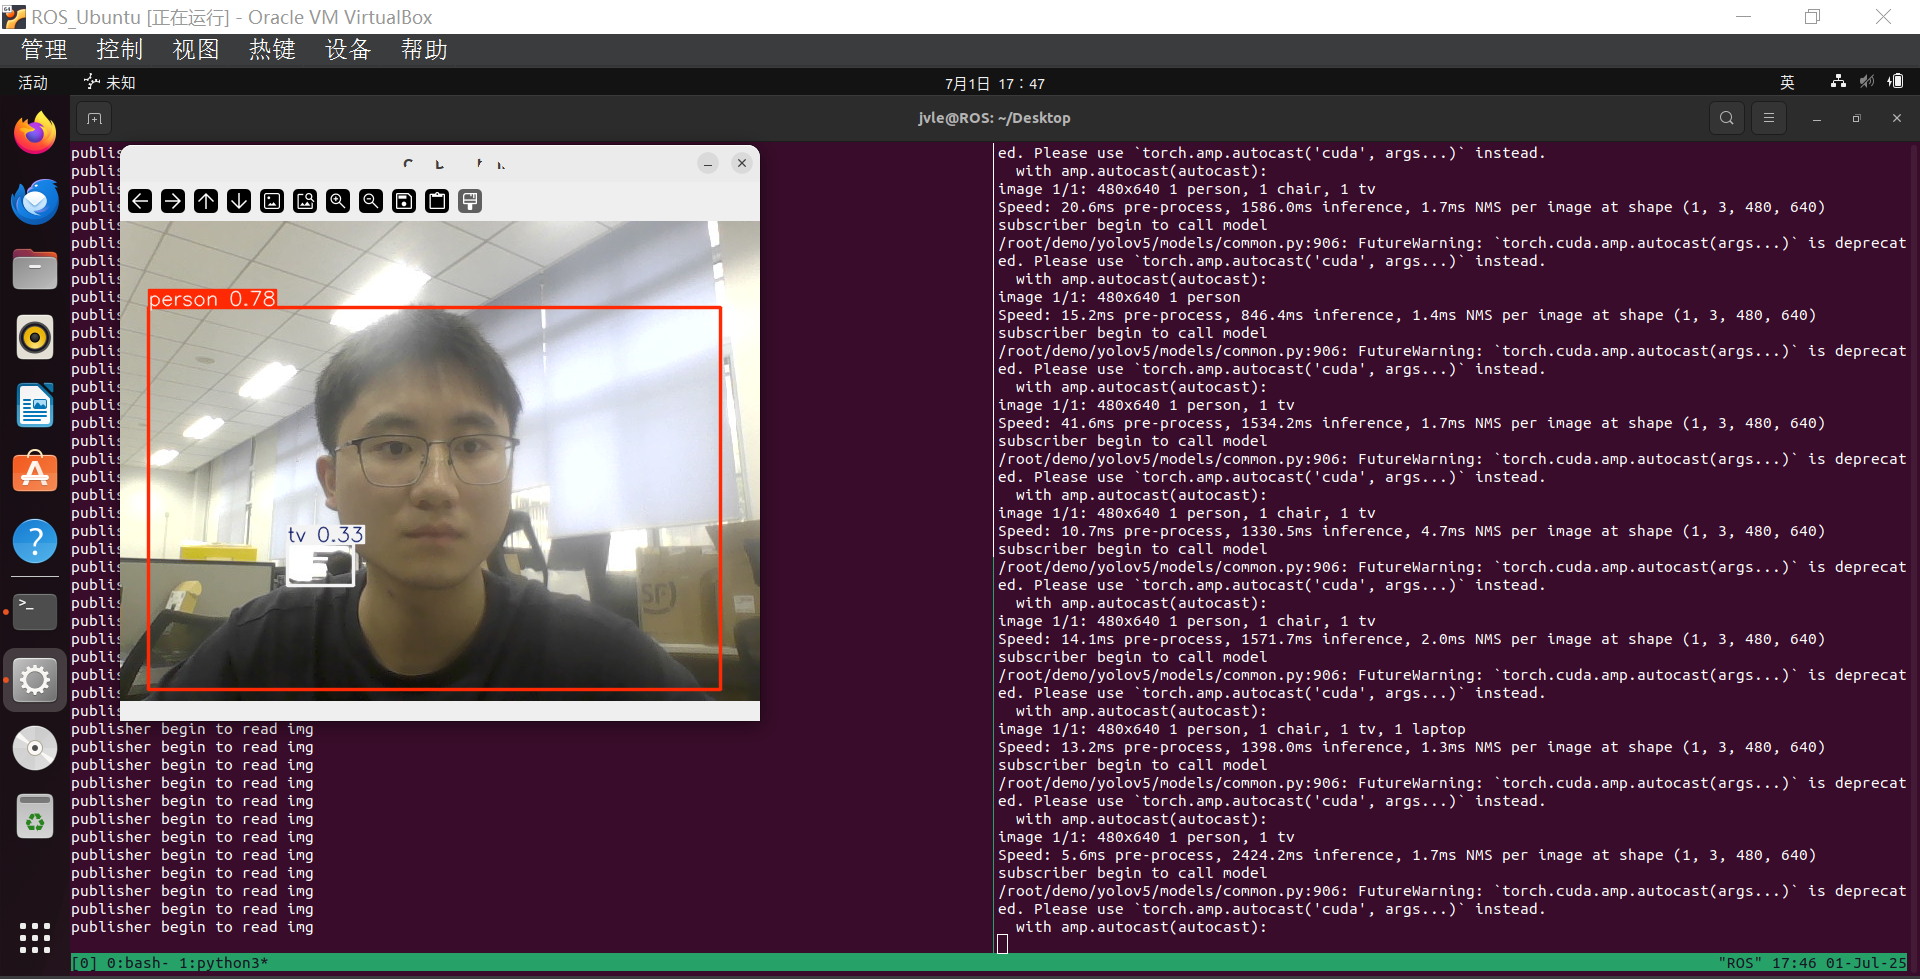Open the 视图 menu in VirtualBox
The height and width of the screenshot is (979, 1920).
(196, 50)
